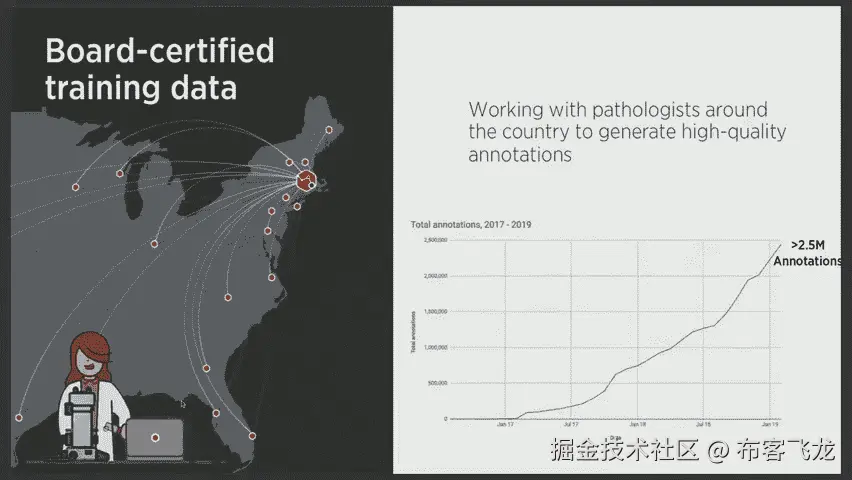Click the 1,500,000 y-axis tick label
The width and height of the screenshot is (852, 480).
pyautogui.click(x=436, y=311)
